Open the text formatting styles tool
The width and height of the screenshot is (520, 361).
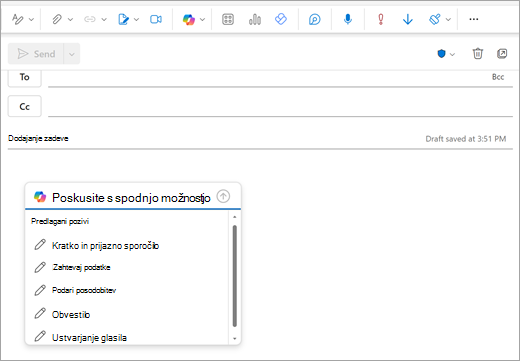pos(17,19)
